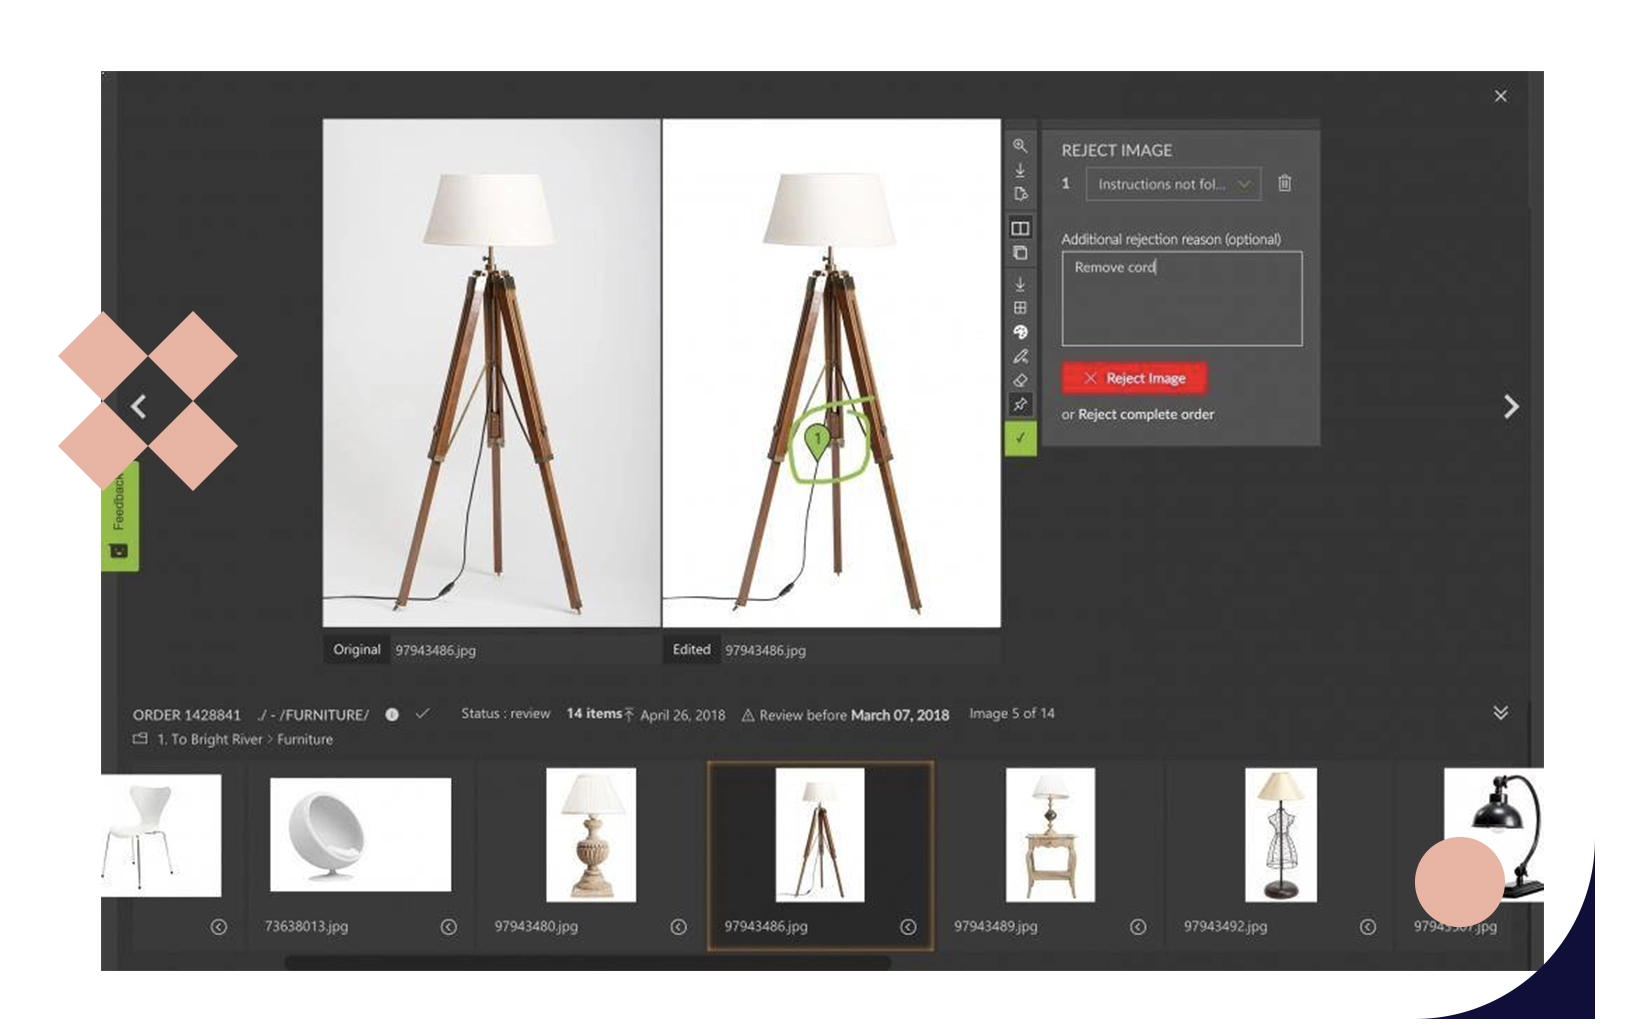
Task: Click the download icon above grid tool
Action: click(1020, 284)
